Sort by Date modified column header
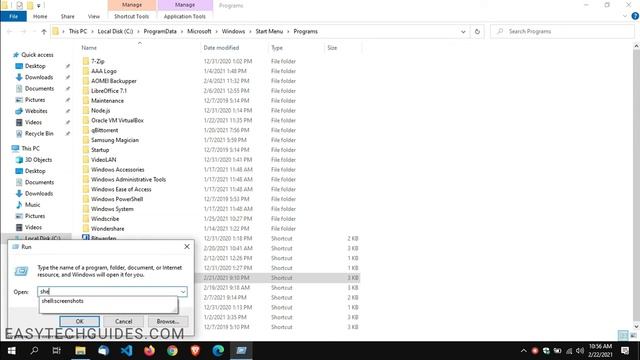640x360 pixels. point(221,48)
